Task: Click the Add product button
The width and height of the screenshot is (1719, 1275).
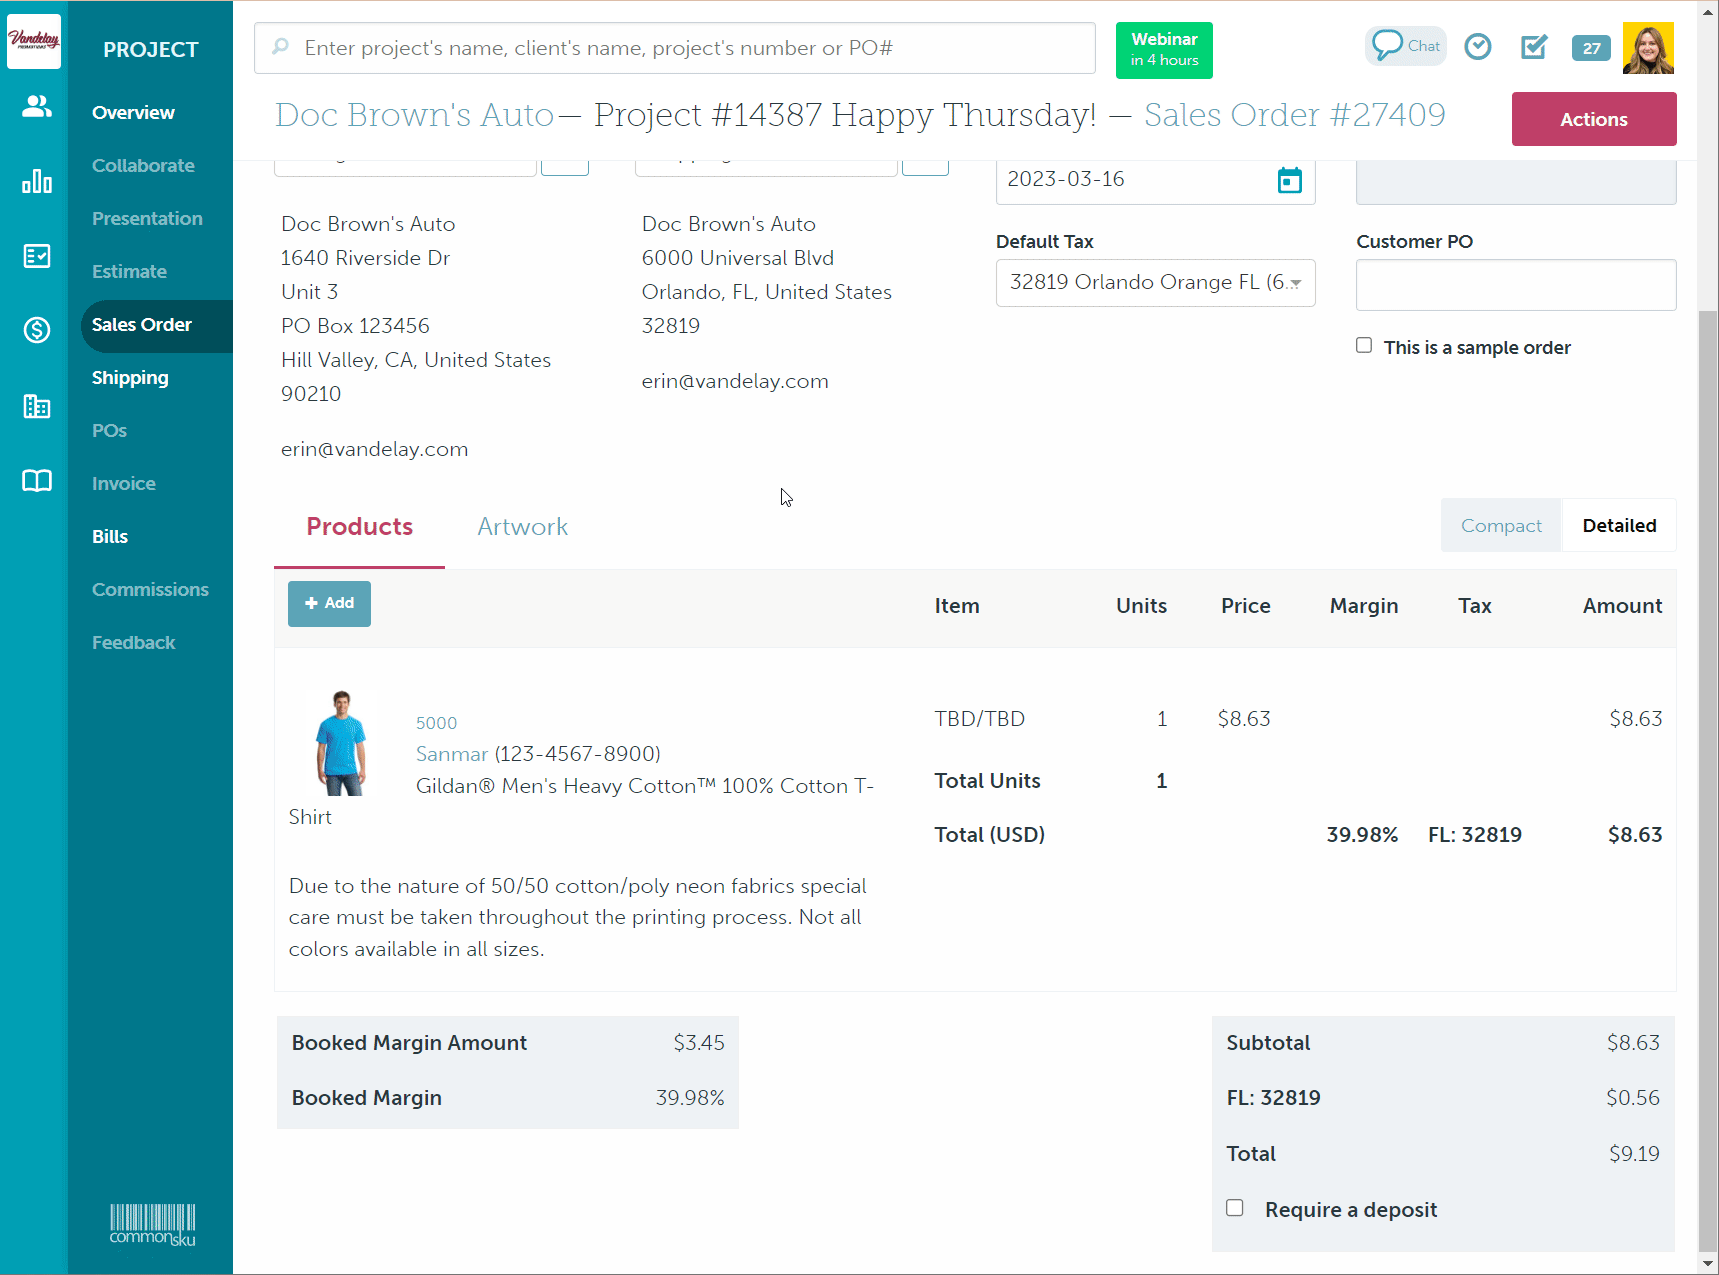Action: click(x=329, y=604)
